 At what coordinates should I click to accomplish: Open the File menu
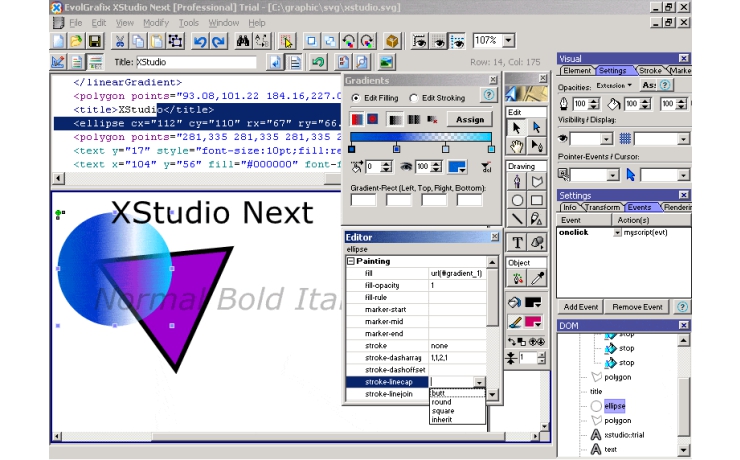click(x=76, y=23)
